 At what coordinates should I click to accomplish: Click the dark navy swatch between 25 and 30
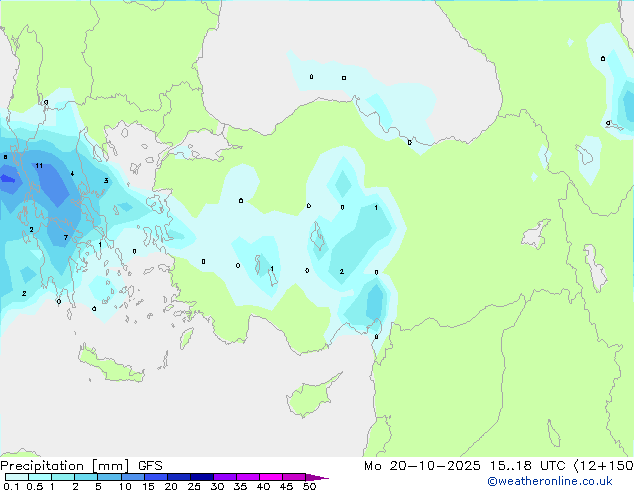pyautogui.click(x=202, y=477)
